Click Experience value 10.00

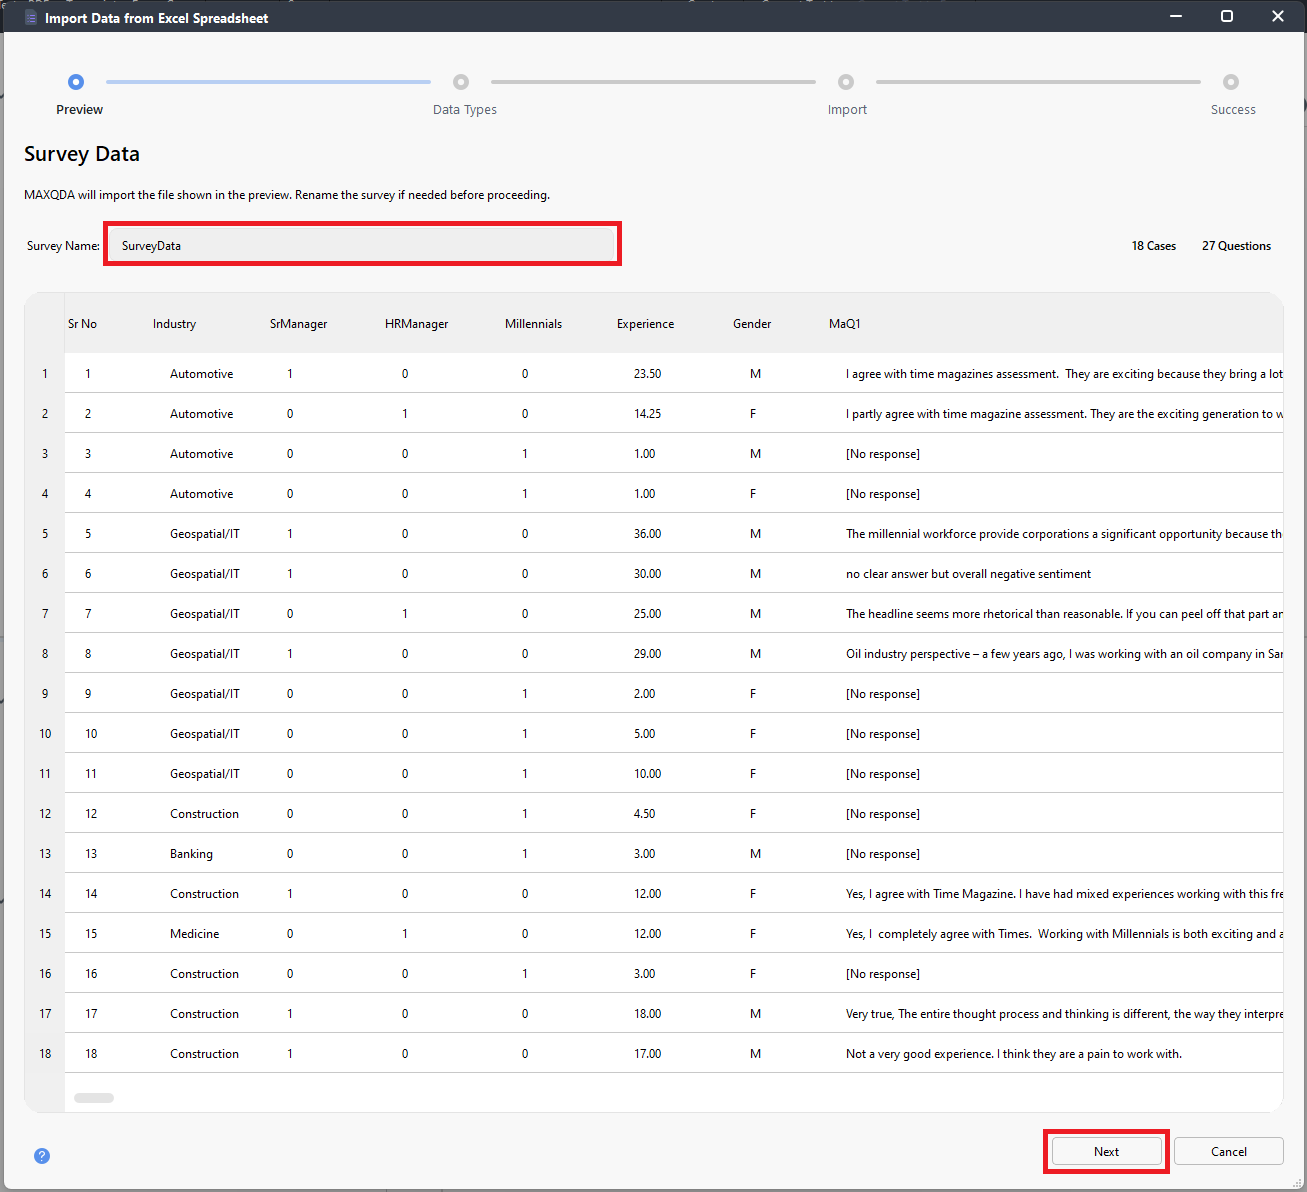click(647, 774)
